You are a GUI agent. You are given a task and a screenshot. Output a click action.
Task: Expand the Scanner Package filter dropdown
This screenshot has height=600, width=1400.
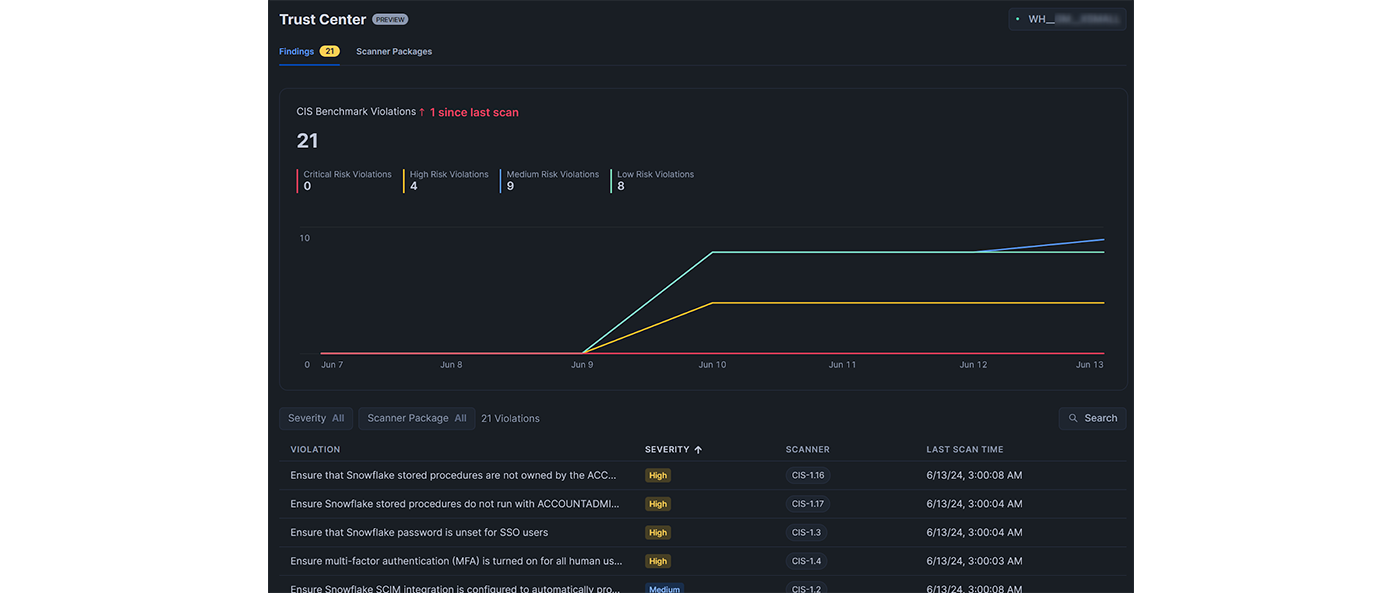tap(417, 418)
